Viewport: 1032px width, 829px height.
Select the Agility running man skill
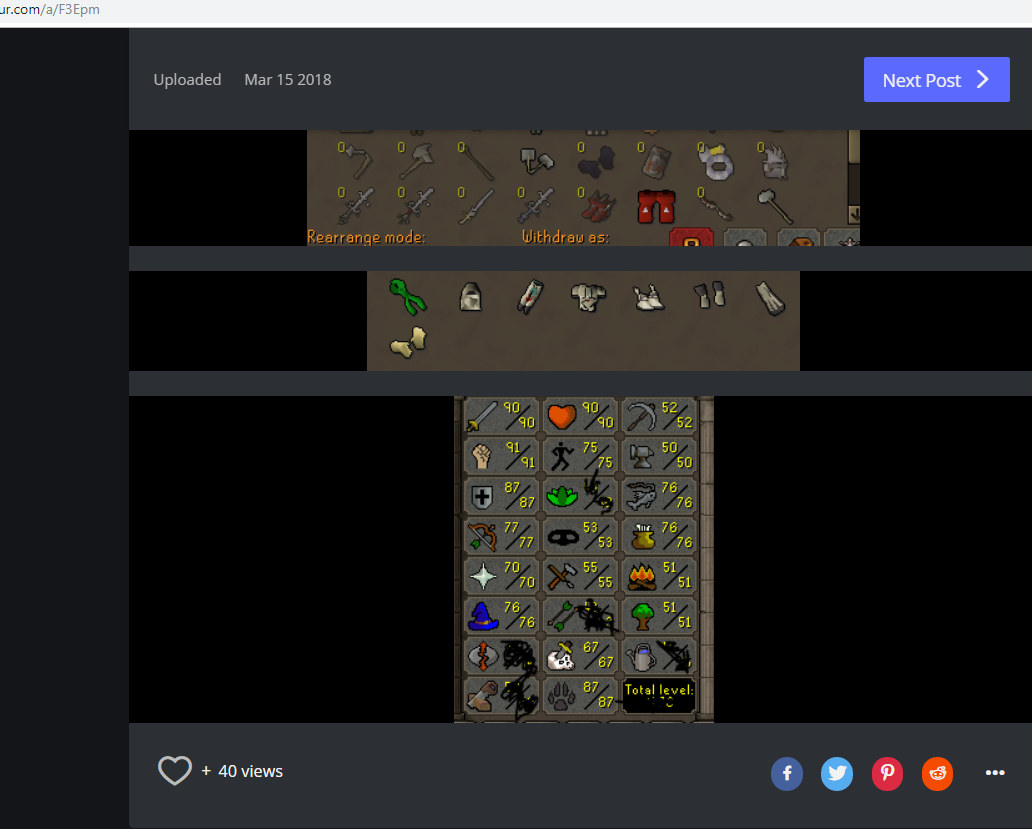point(561,456)
